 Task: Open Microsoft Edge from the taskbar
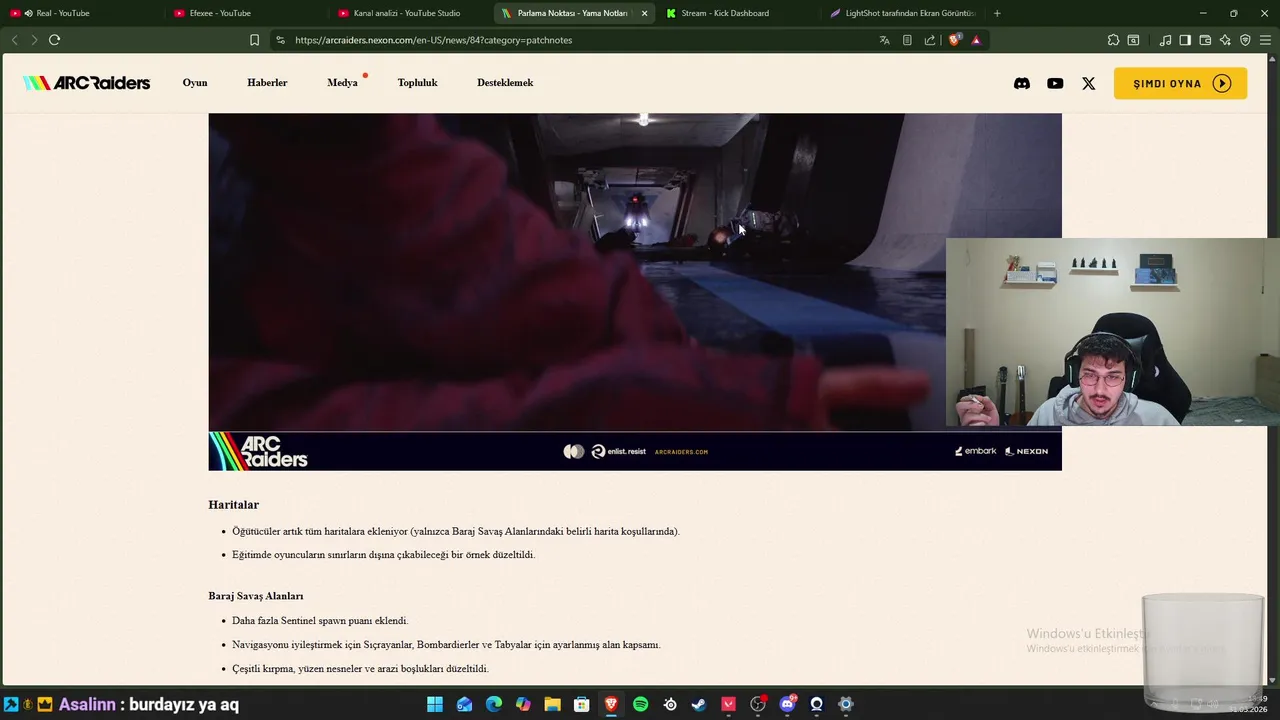(494, 704)
